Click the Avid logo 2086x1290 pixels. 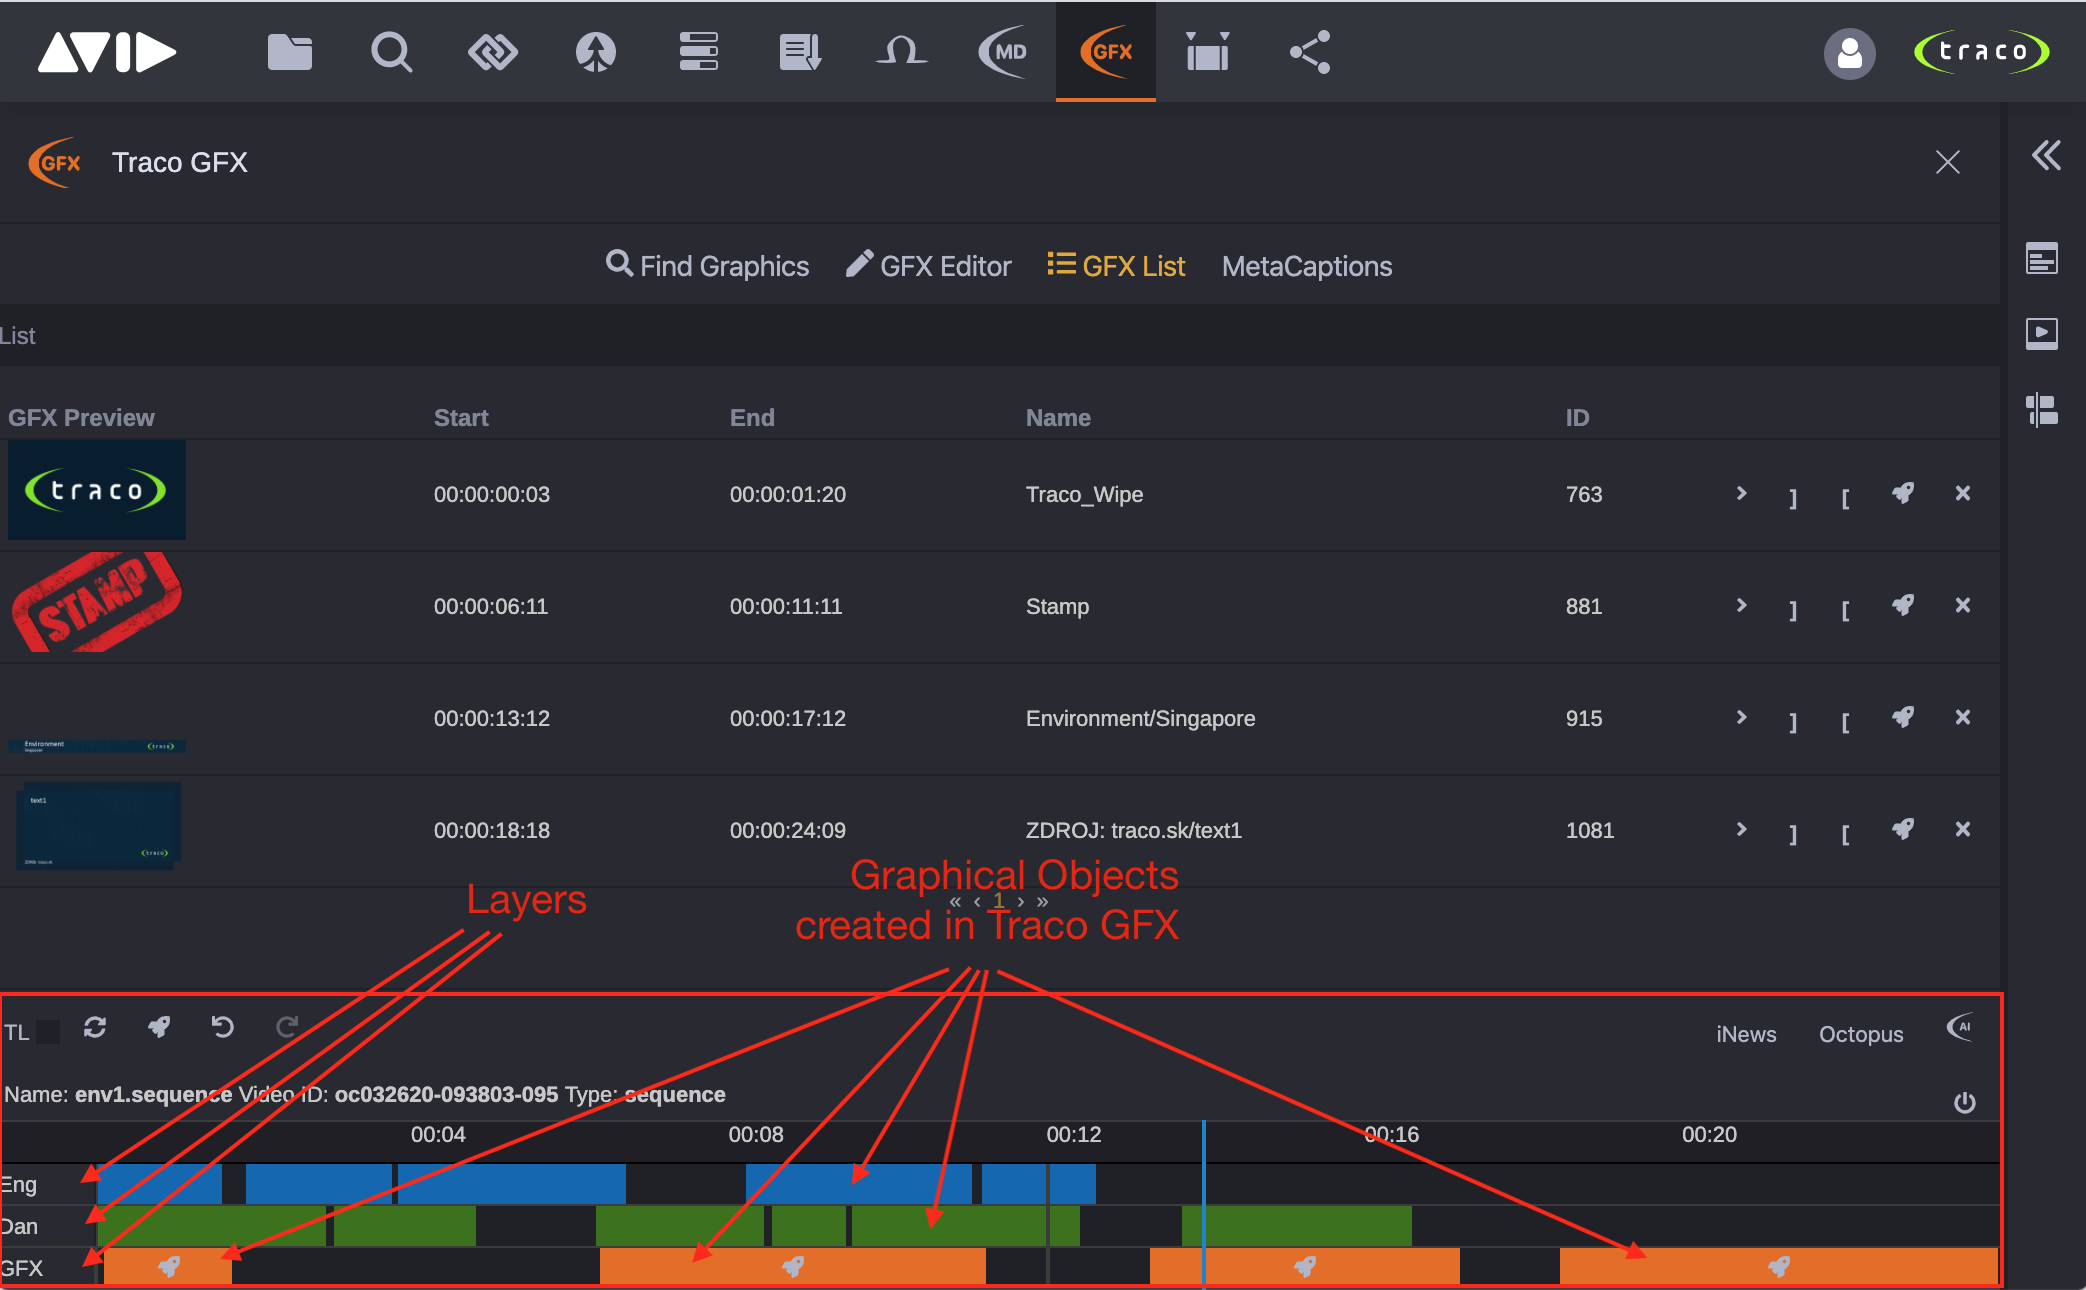point(108,52)
